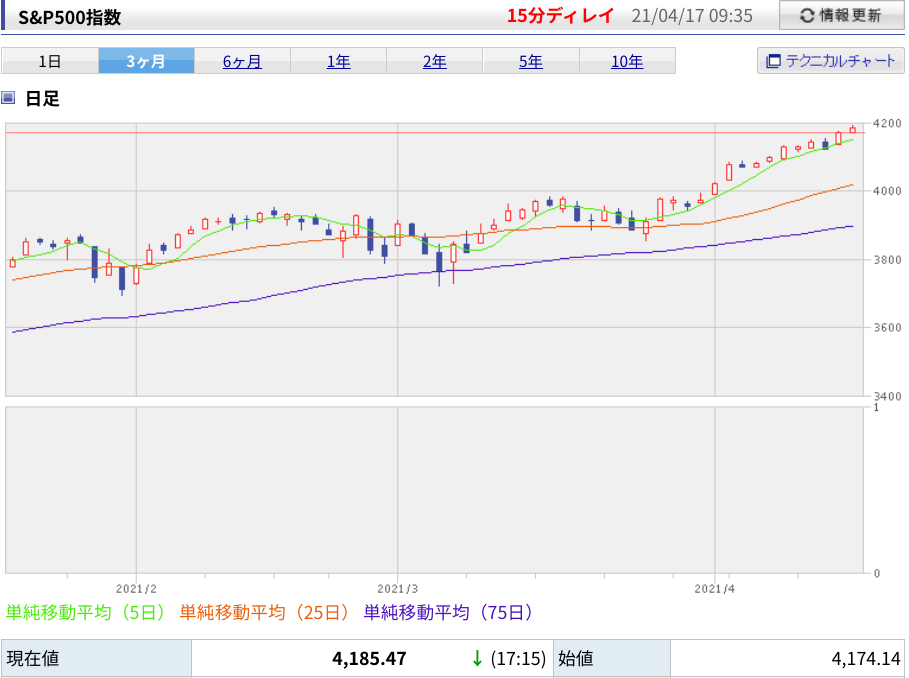This screenshot has height=678, width=909.
Task: Click the opening value 4,174.14
Action: (x=866, y=659)
